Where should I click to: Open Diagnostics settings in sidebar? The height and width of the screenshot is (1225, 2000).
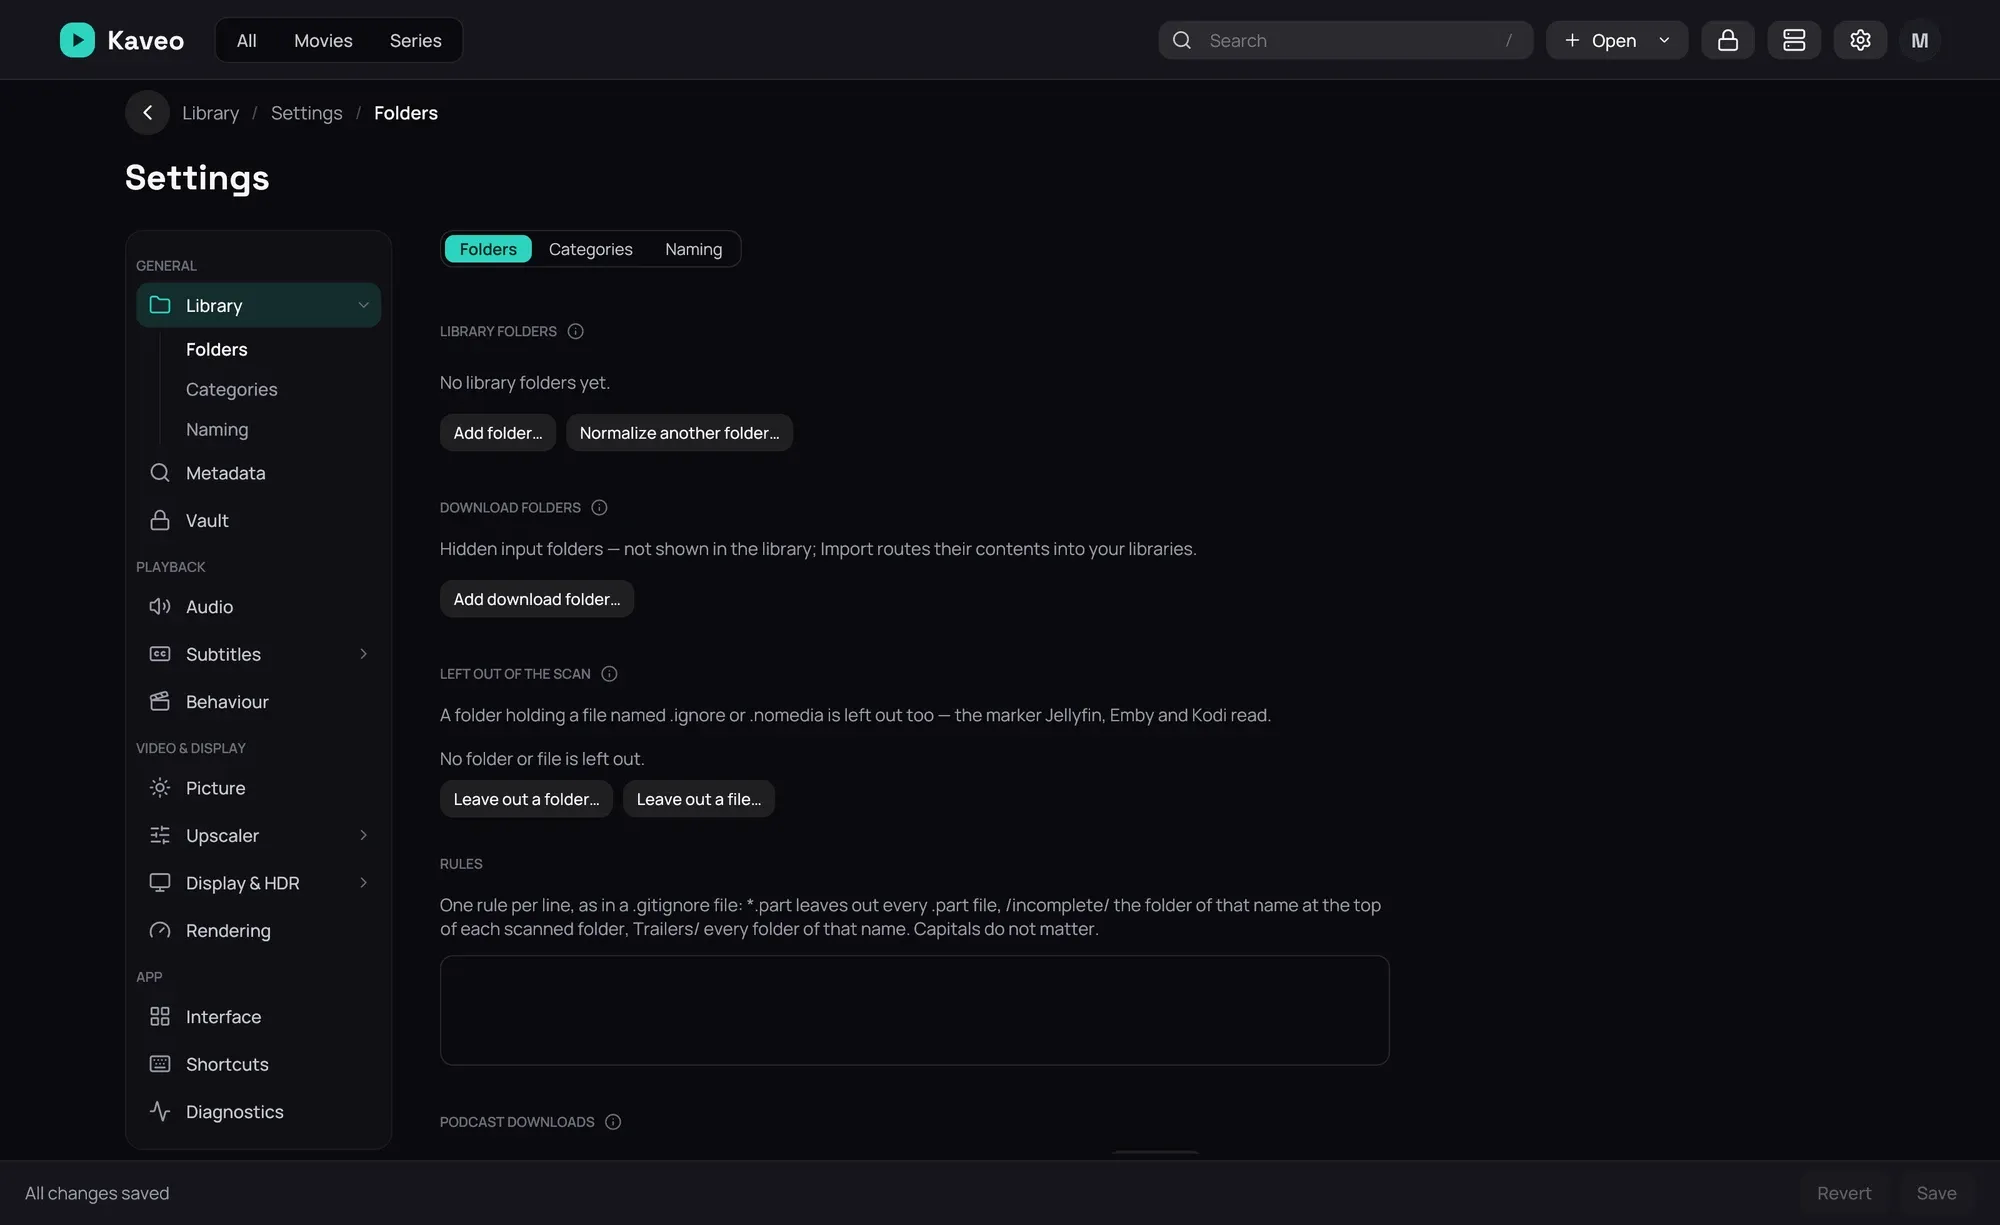[x=258, y=1111]
